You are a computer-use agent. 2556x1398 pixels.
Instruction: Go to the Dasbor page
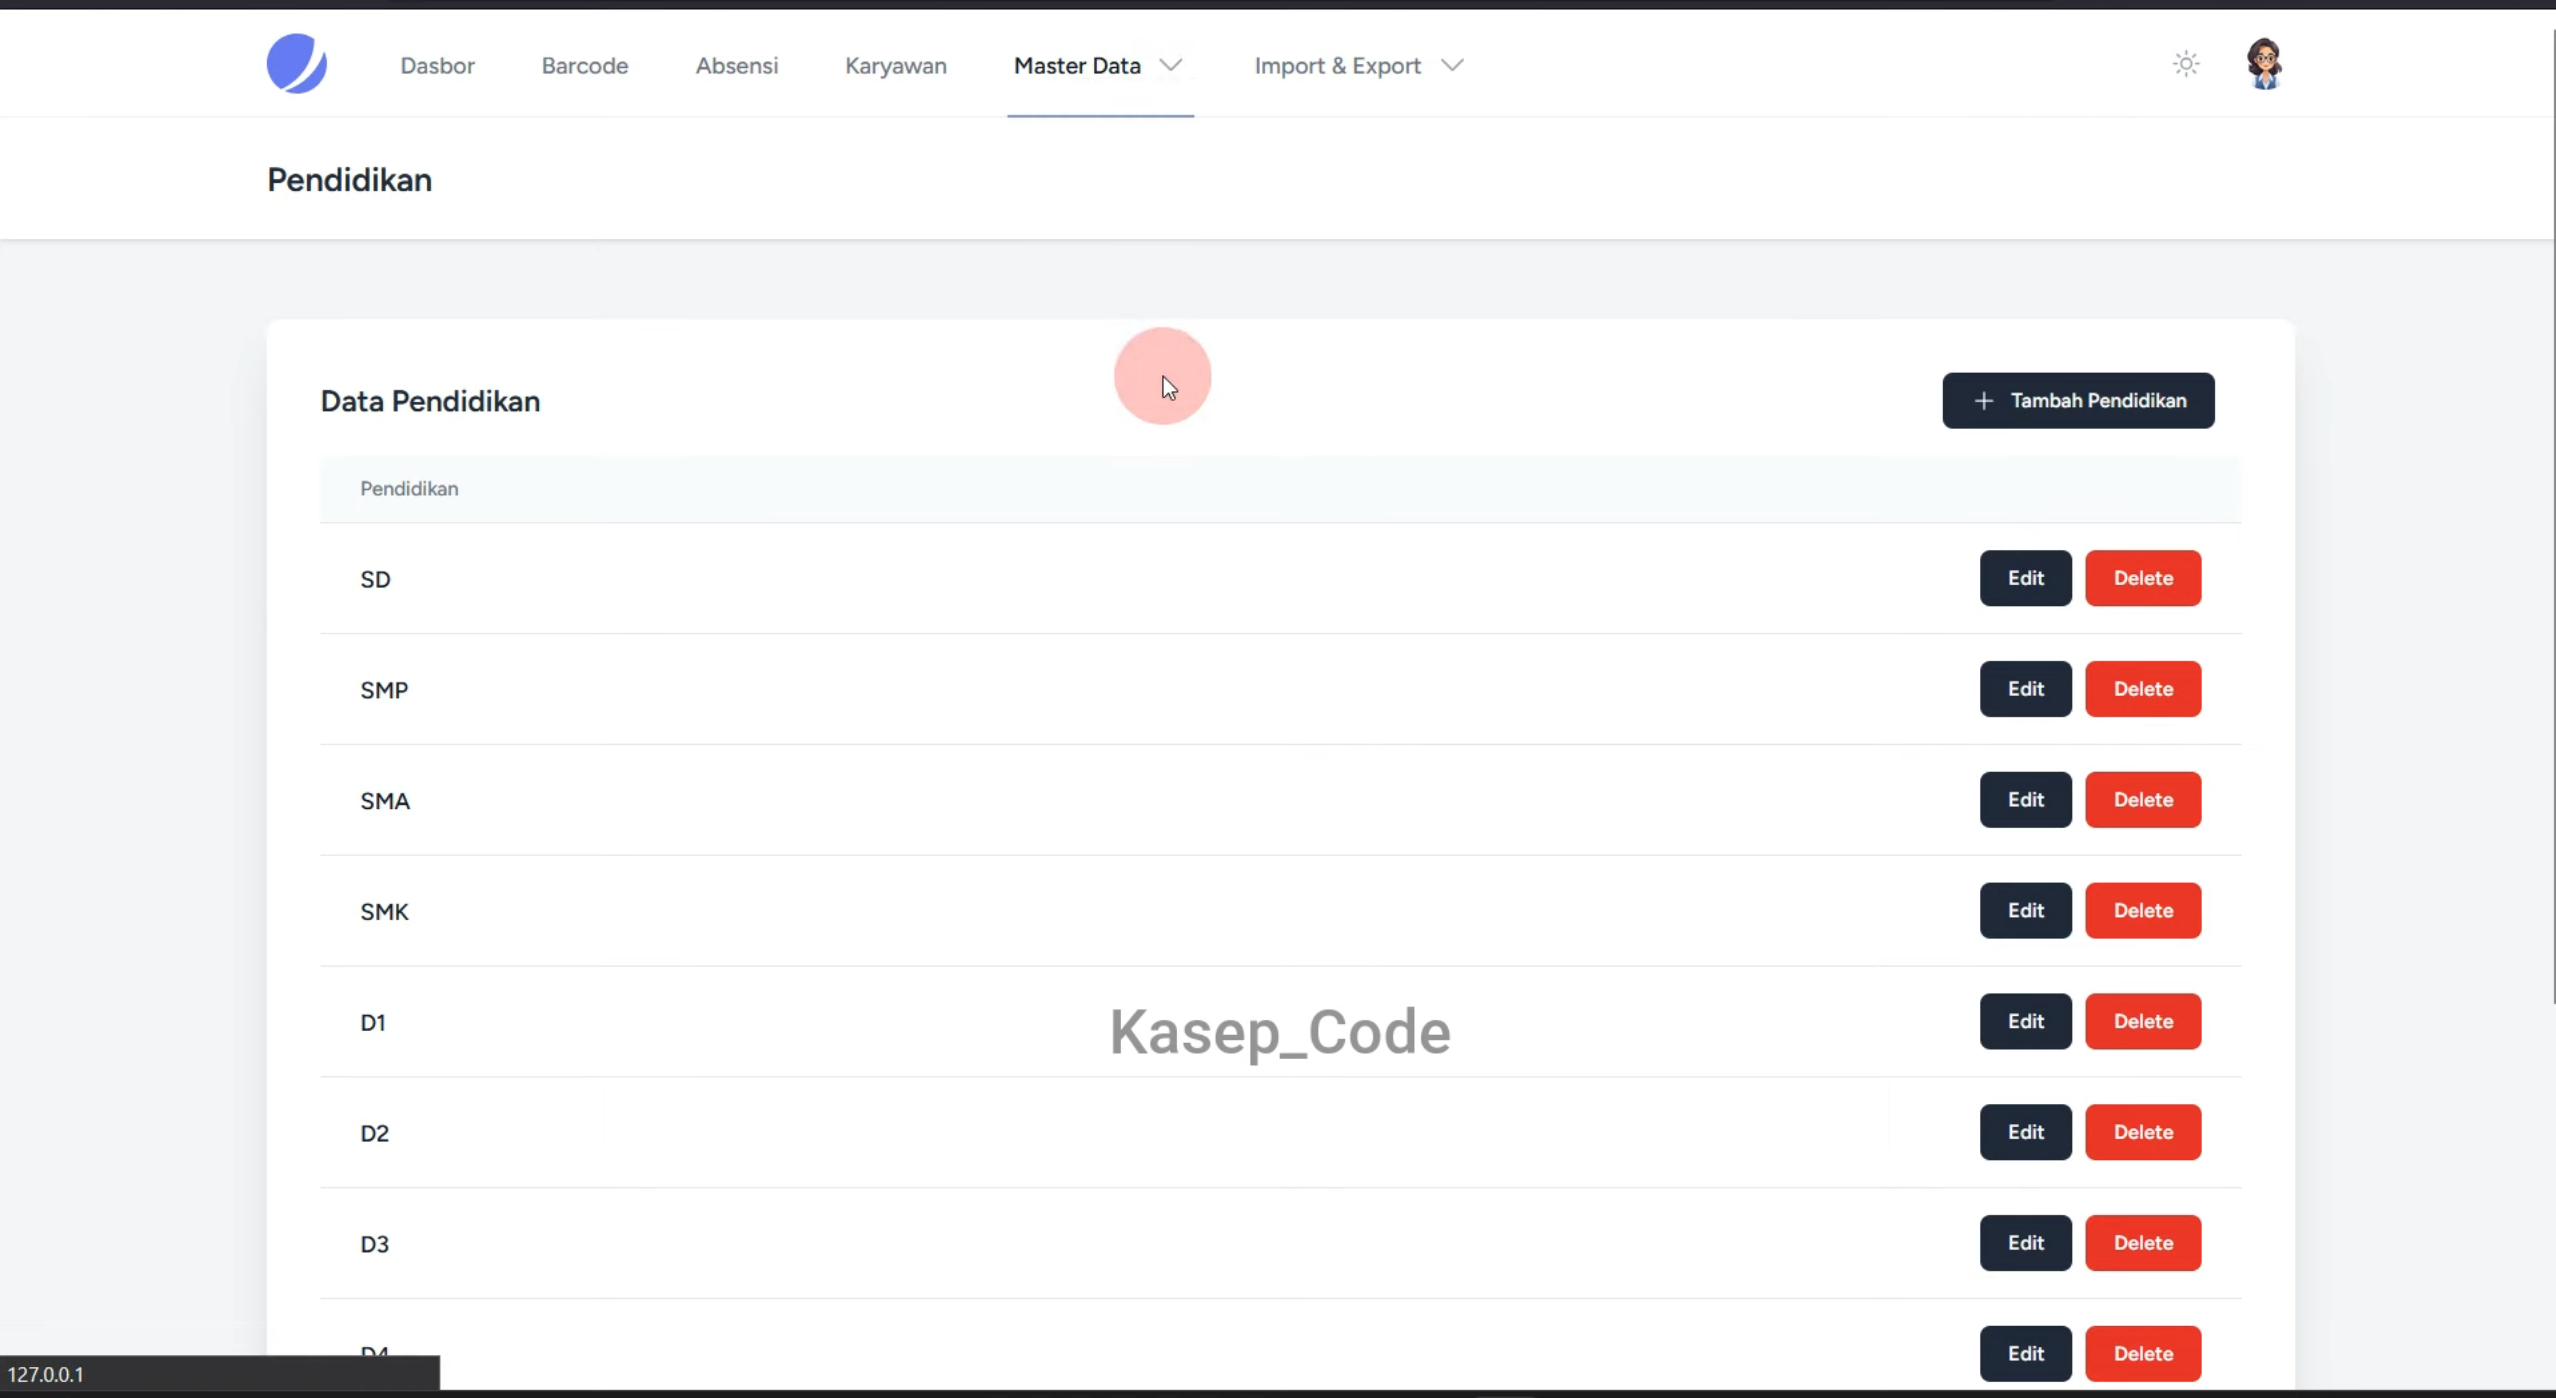(437, 66)
